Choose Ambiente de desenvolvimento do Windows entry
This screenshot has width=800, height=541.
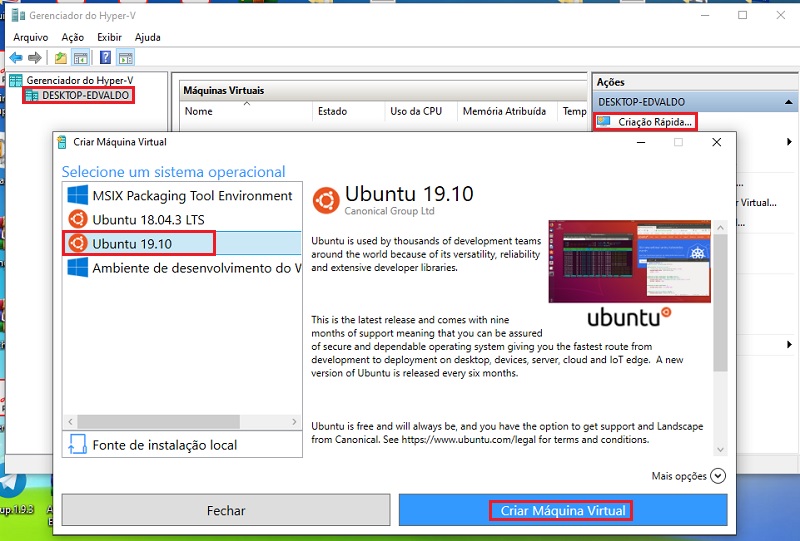tap(182, 268)
